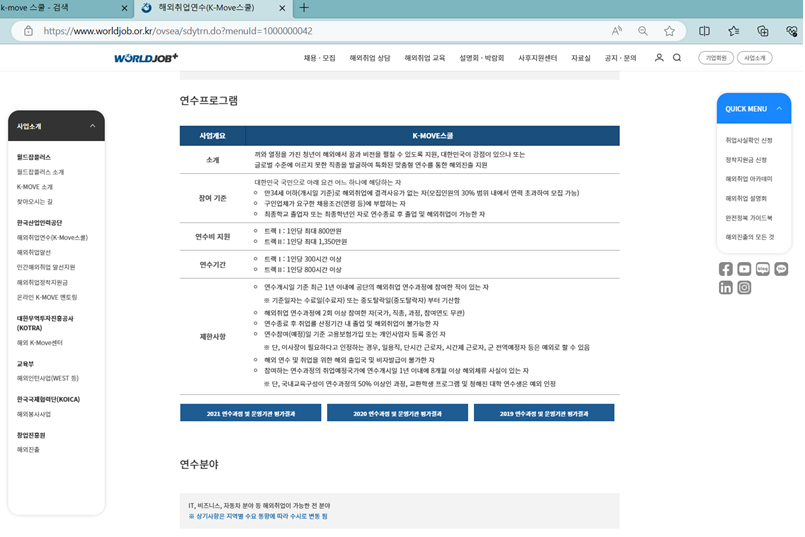Screen dimensions: 805x537
Task: Select the 연수프로그램 section heading
Action: click(x=208, y=100)
